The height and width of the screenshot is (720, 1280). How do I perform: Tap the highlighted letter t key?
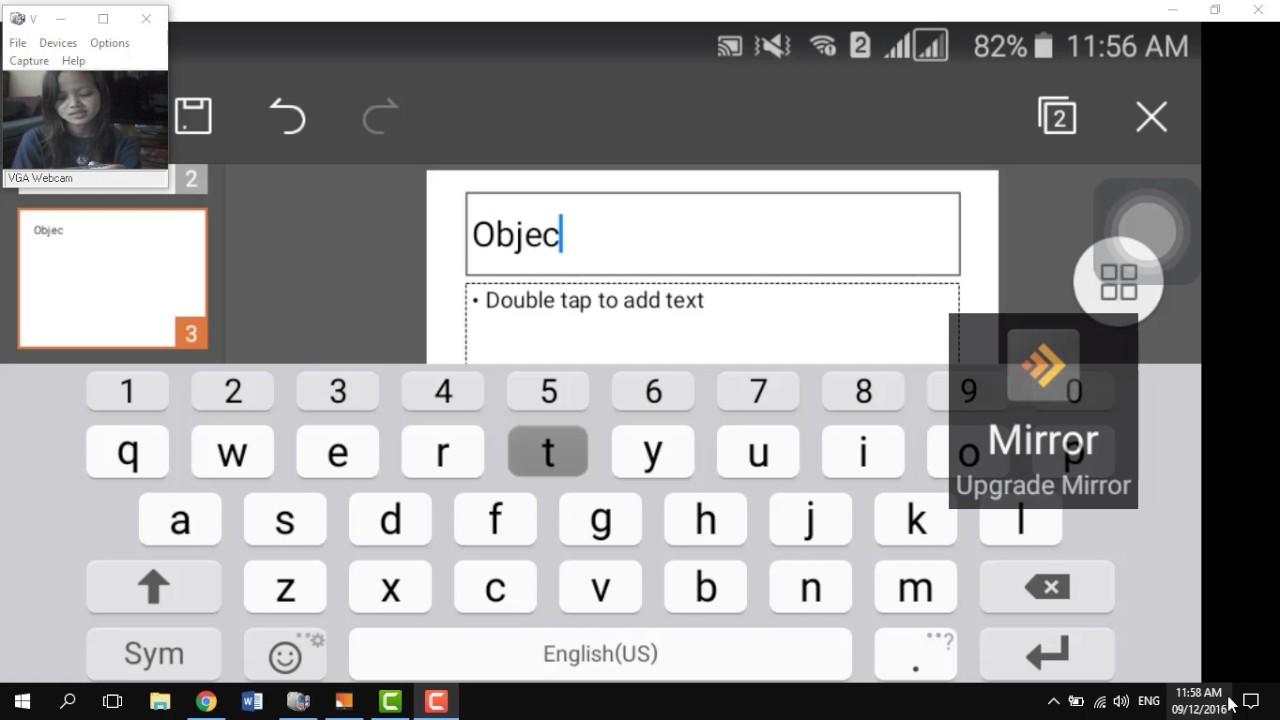pyautogui.click(x=547, y=453)
